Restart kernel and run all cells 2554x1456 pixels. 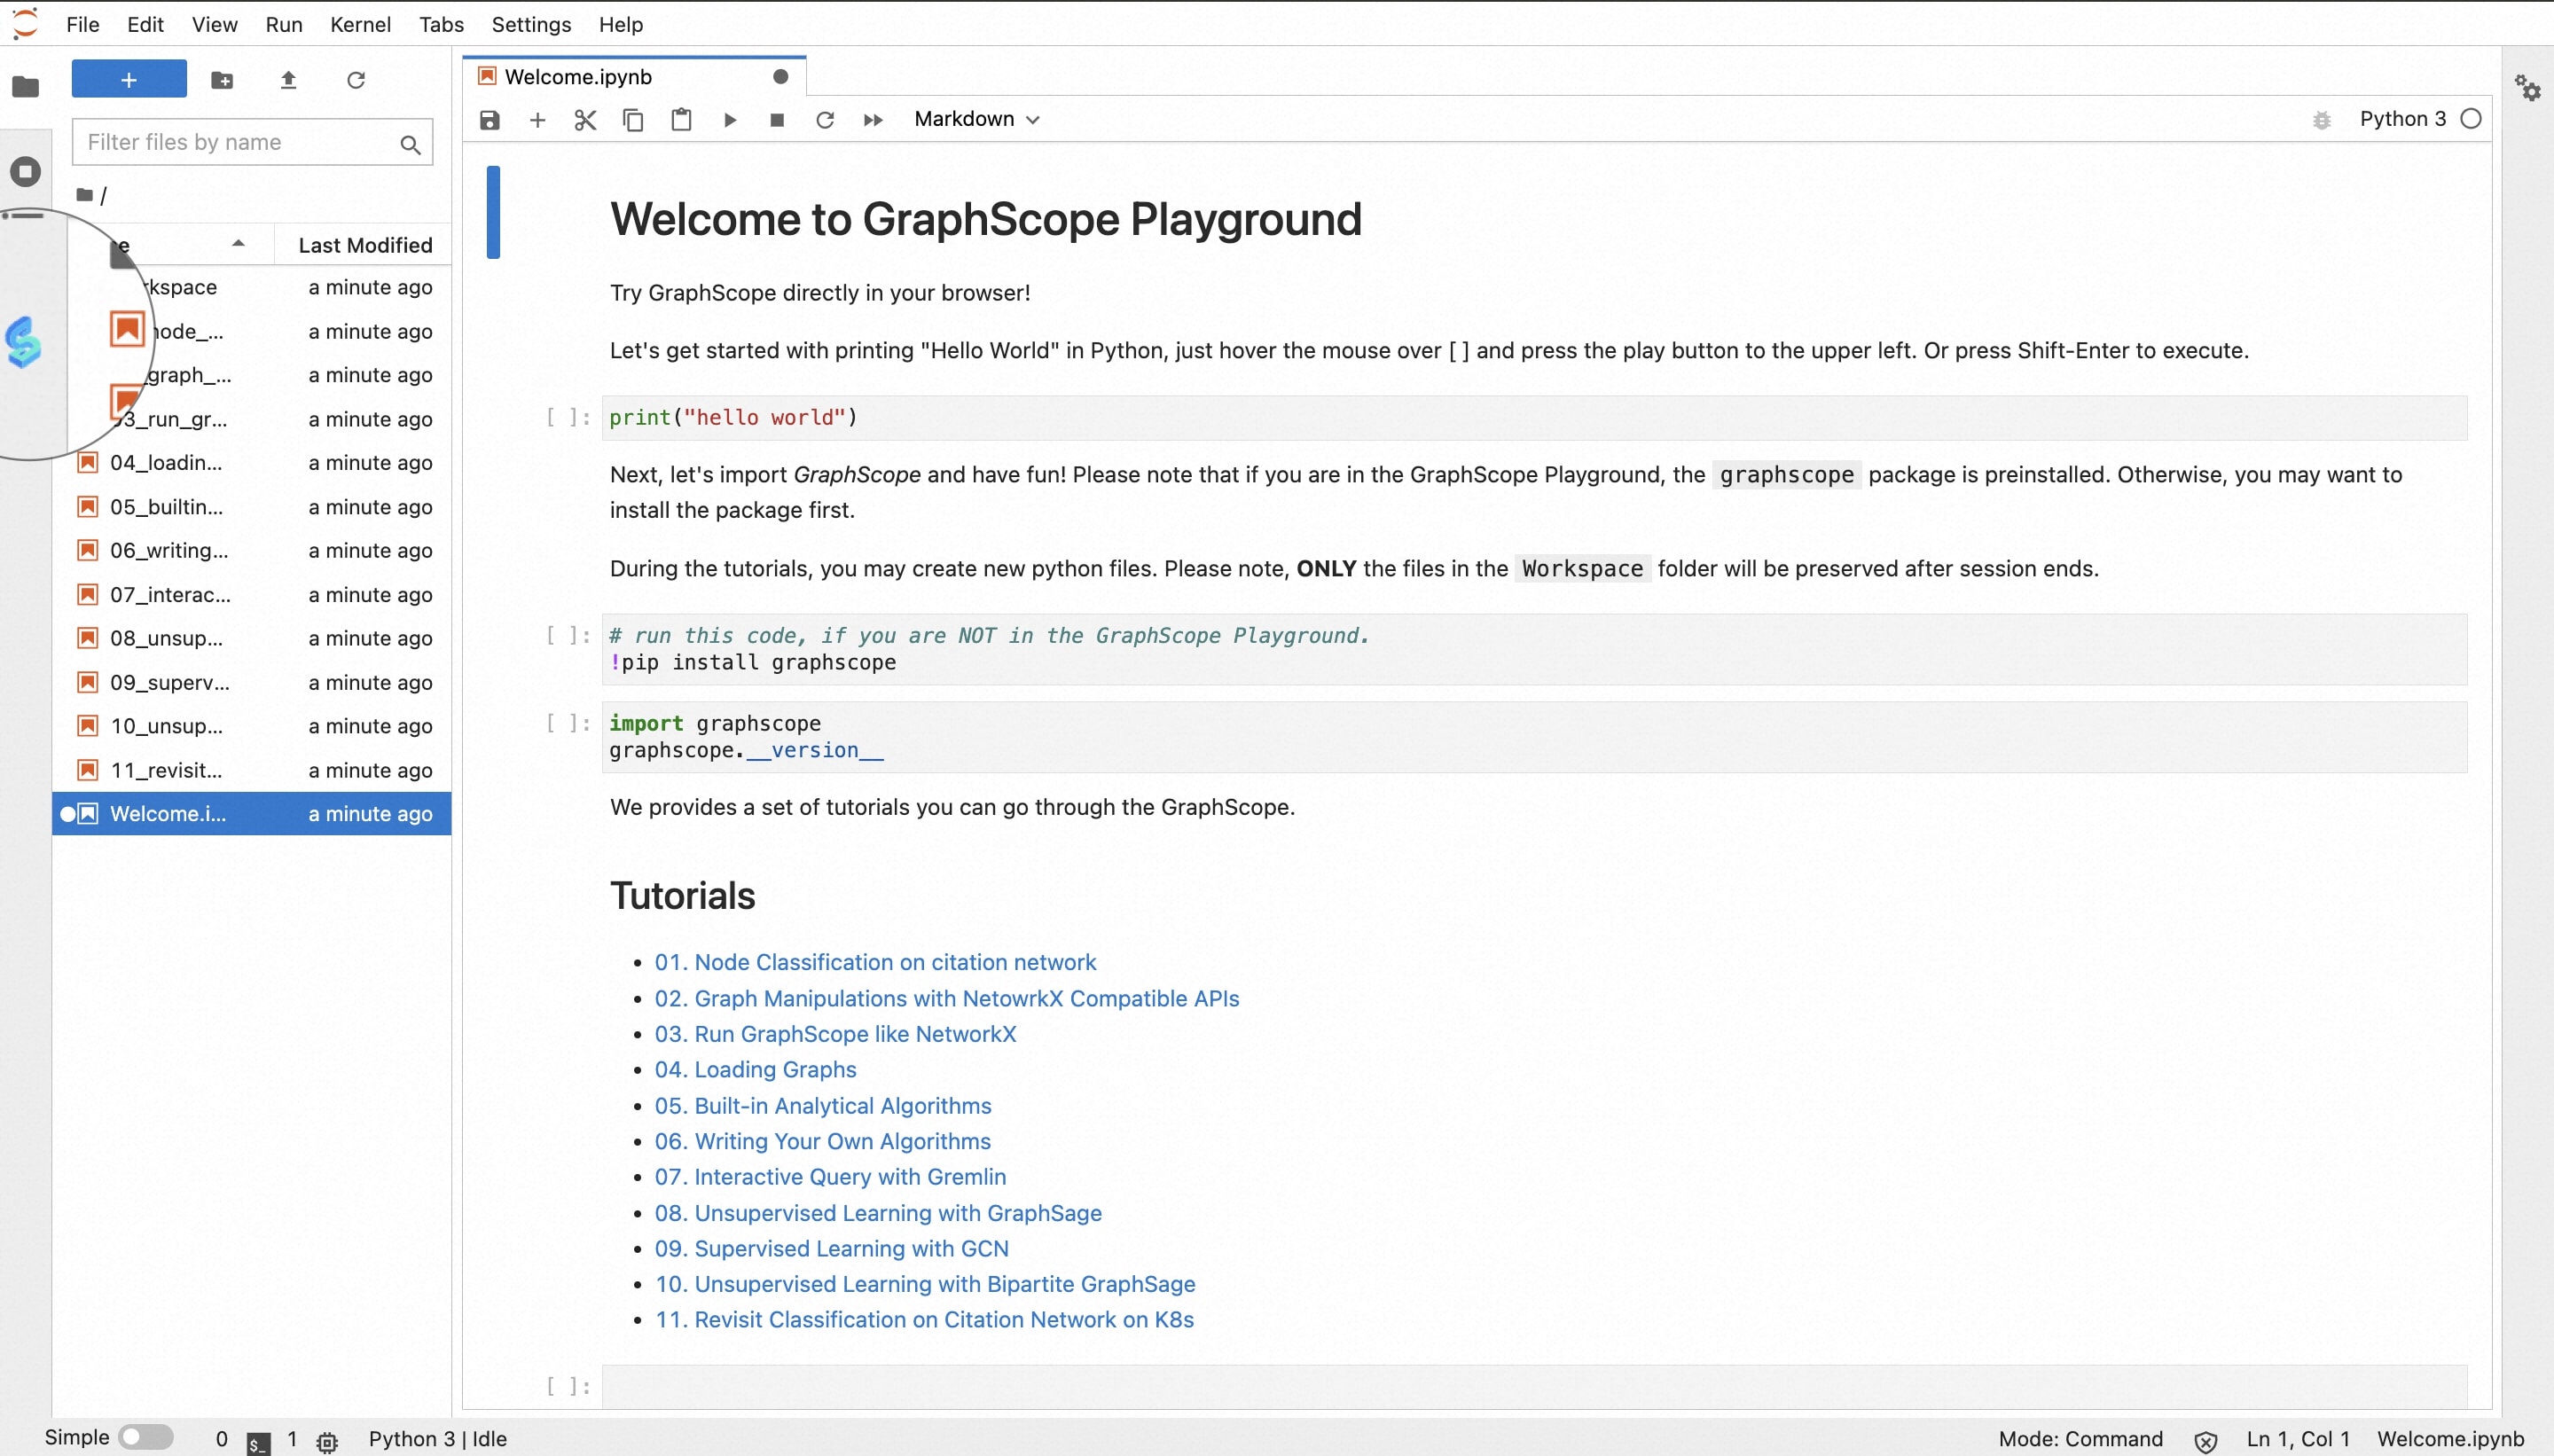(x=873, y=120)
